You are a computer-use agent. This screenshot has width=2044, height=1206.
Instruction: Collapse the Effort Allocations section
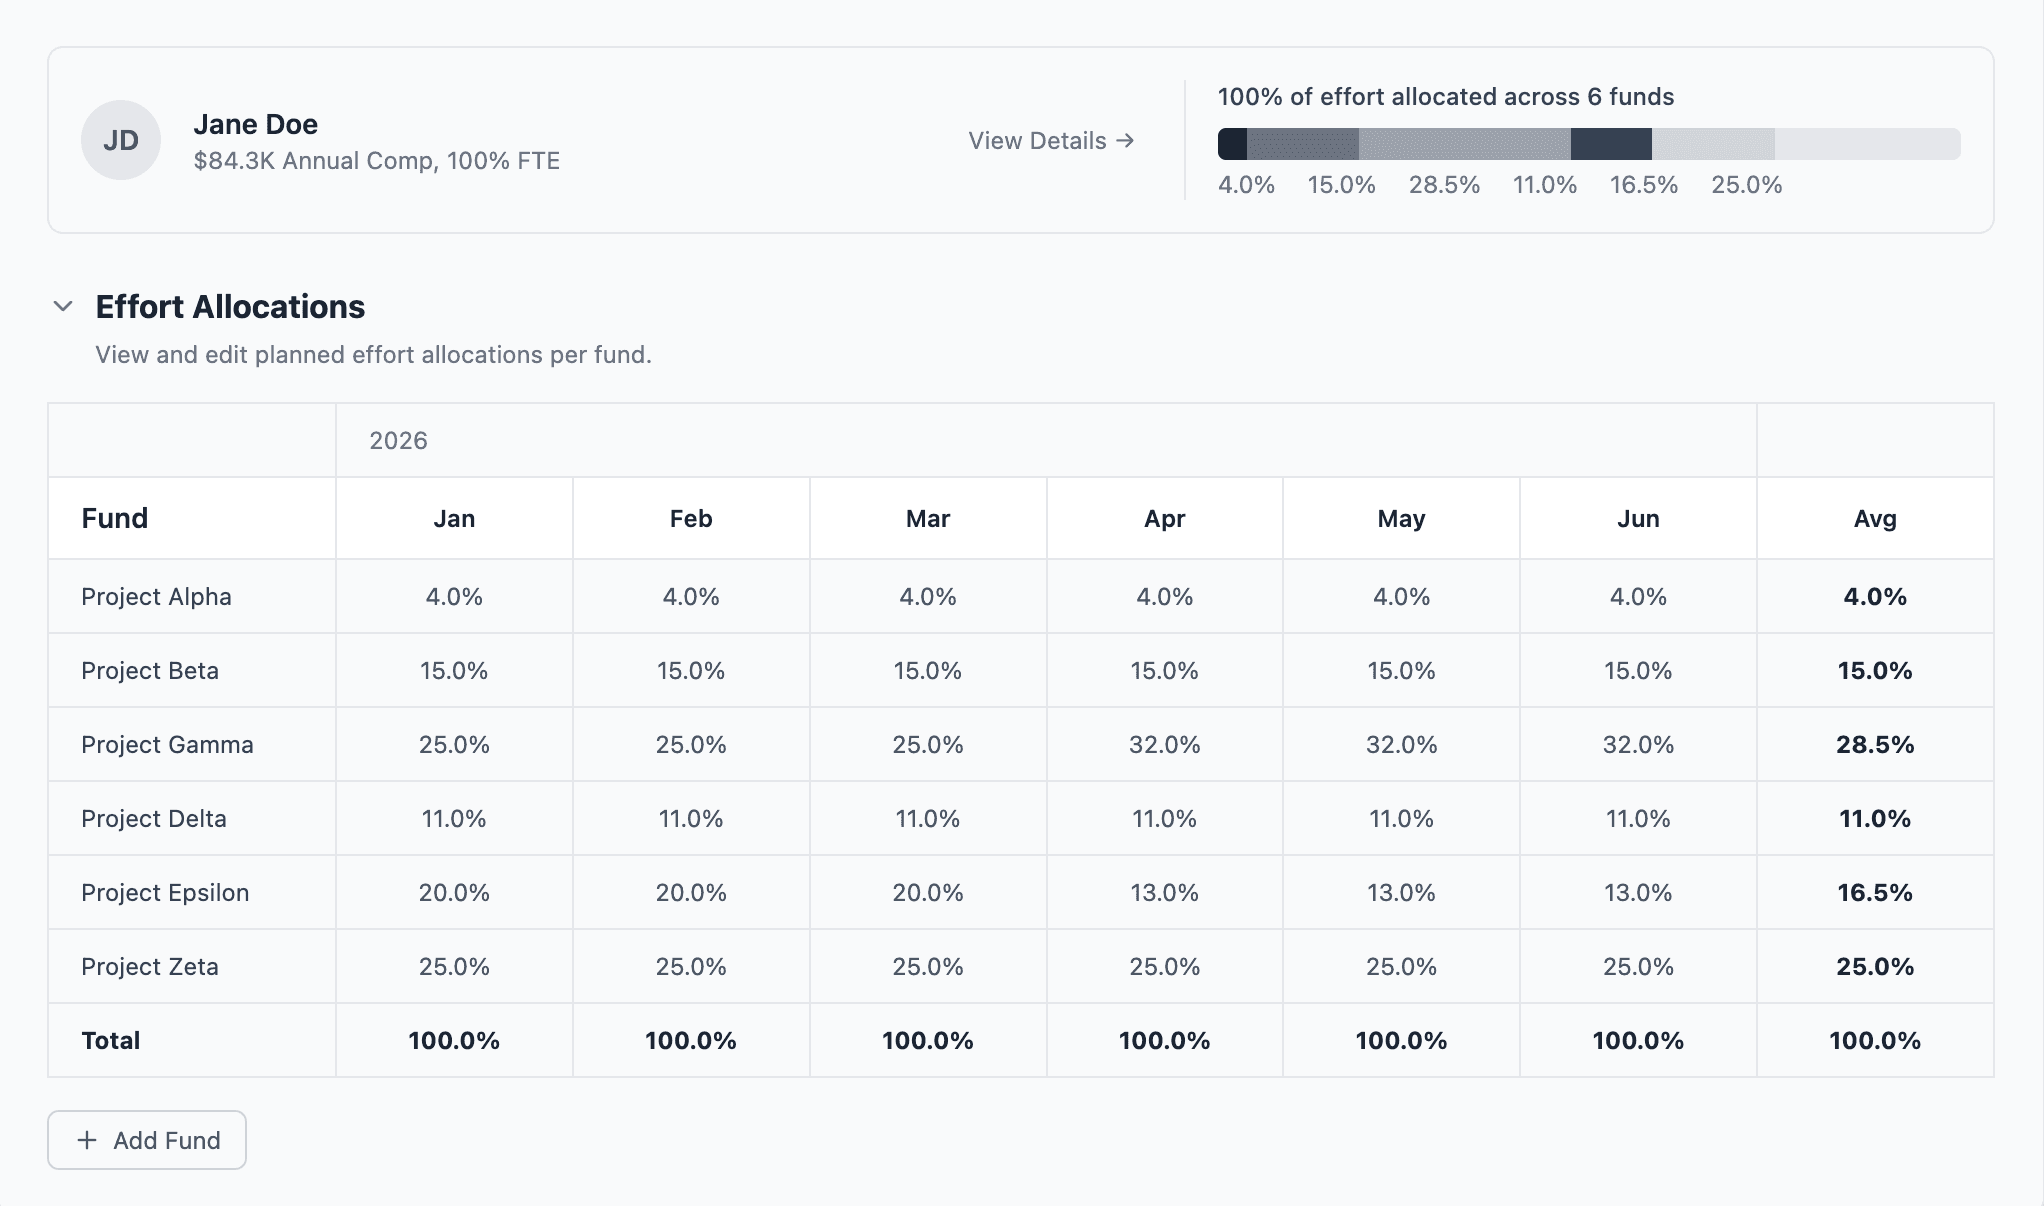(x=62, y=306)
